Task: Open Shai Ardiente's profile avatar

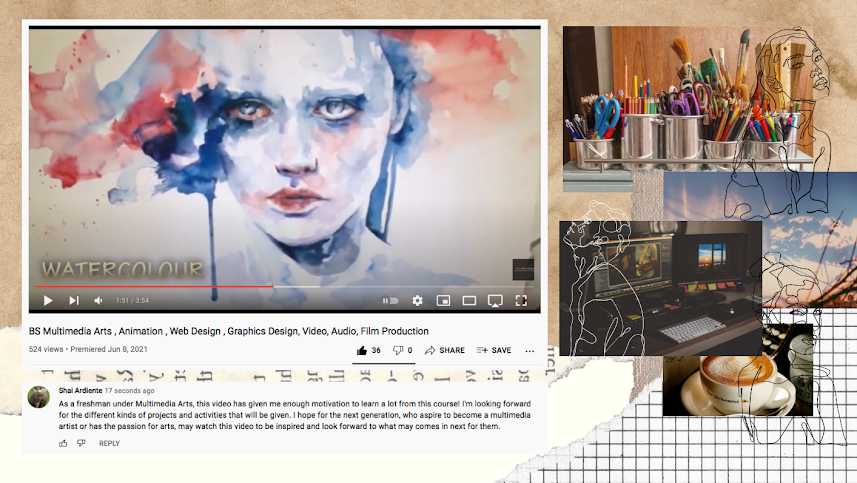Action: point(39,397)
